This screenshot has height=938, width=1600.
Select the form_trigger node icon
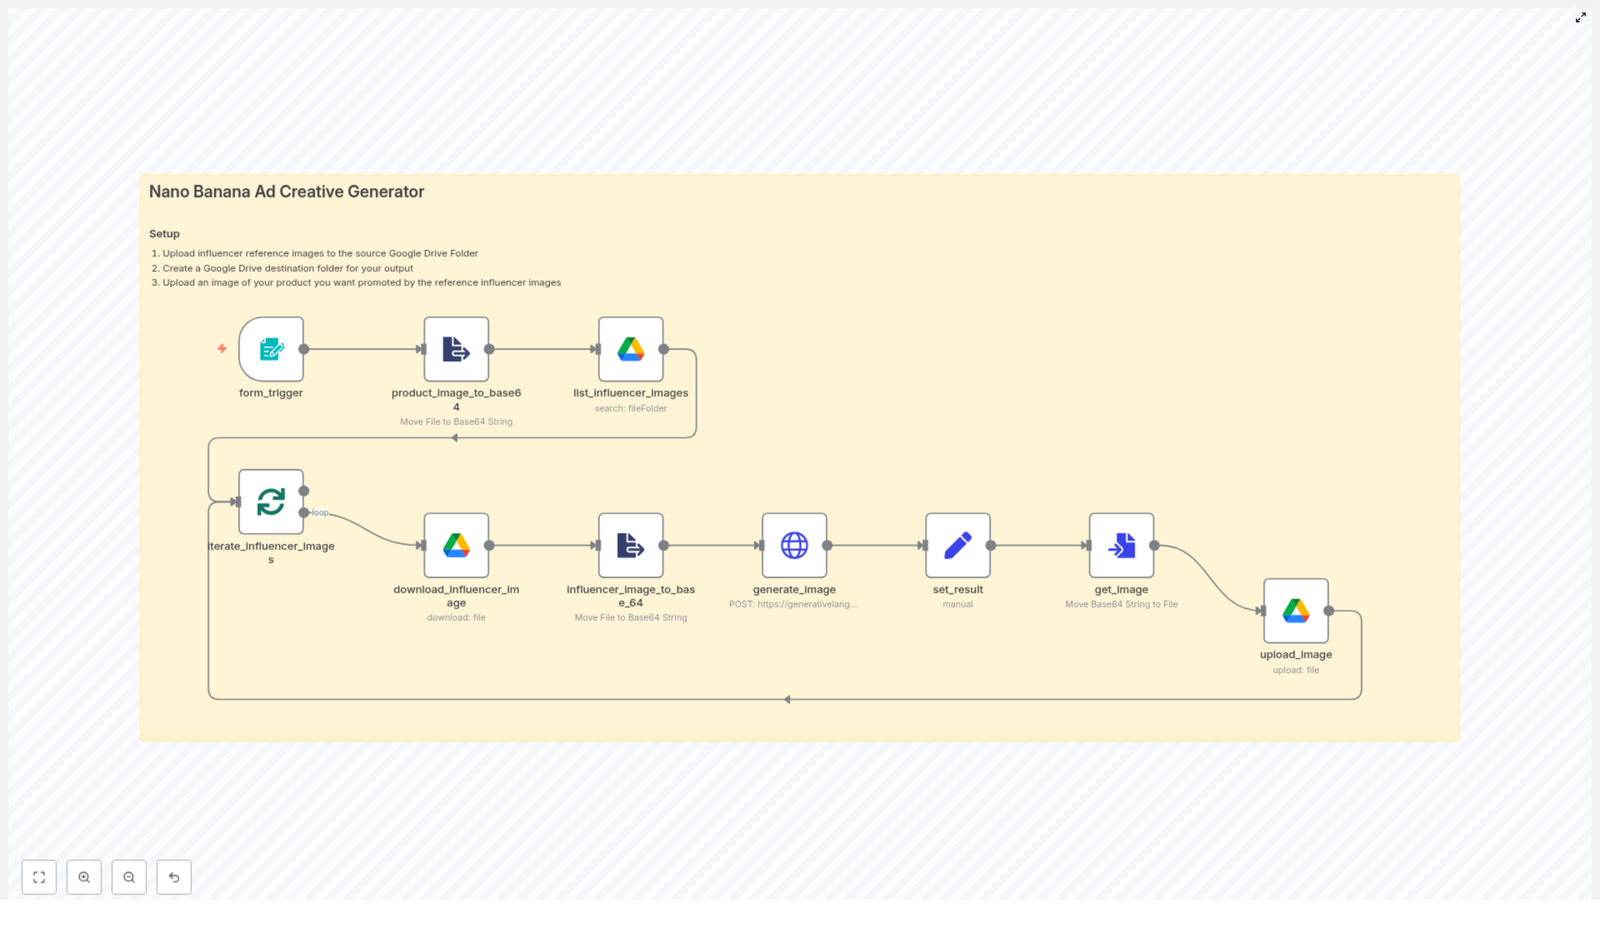tap(271, 349)
